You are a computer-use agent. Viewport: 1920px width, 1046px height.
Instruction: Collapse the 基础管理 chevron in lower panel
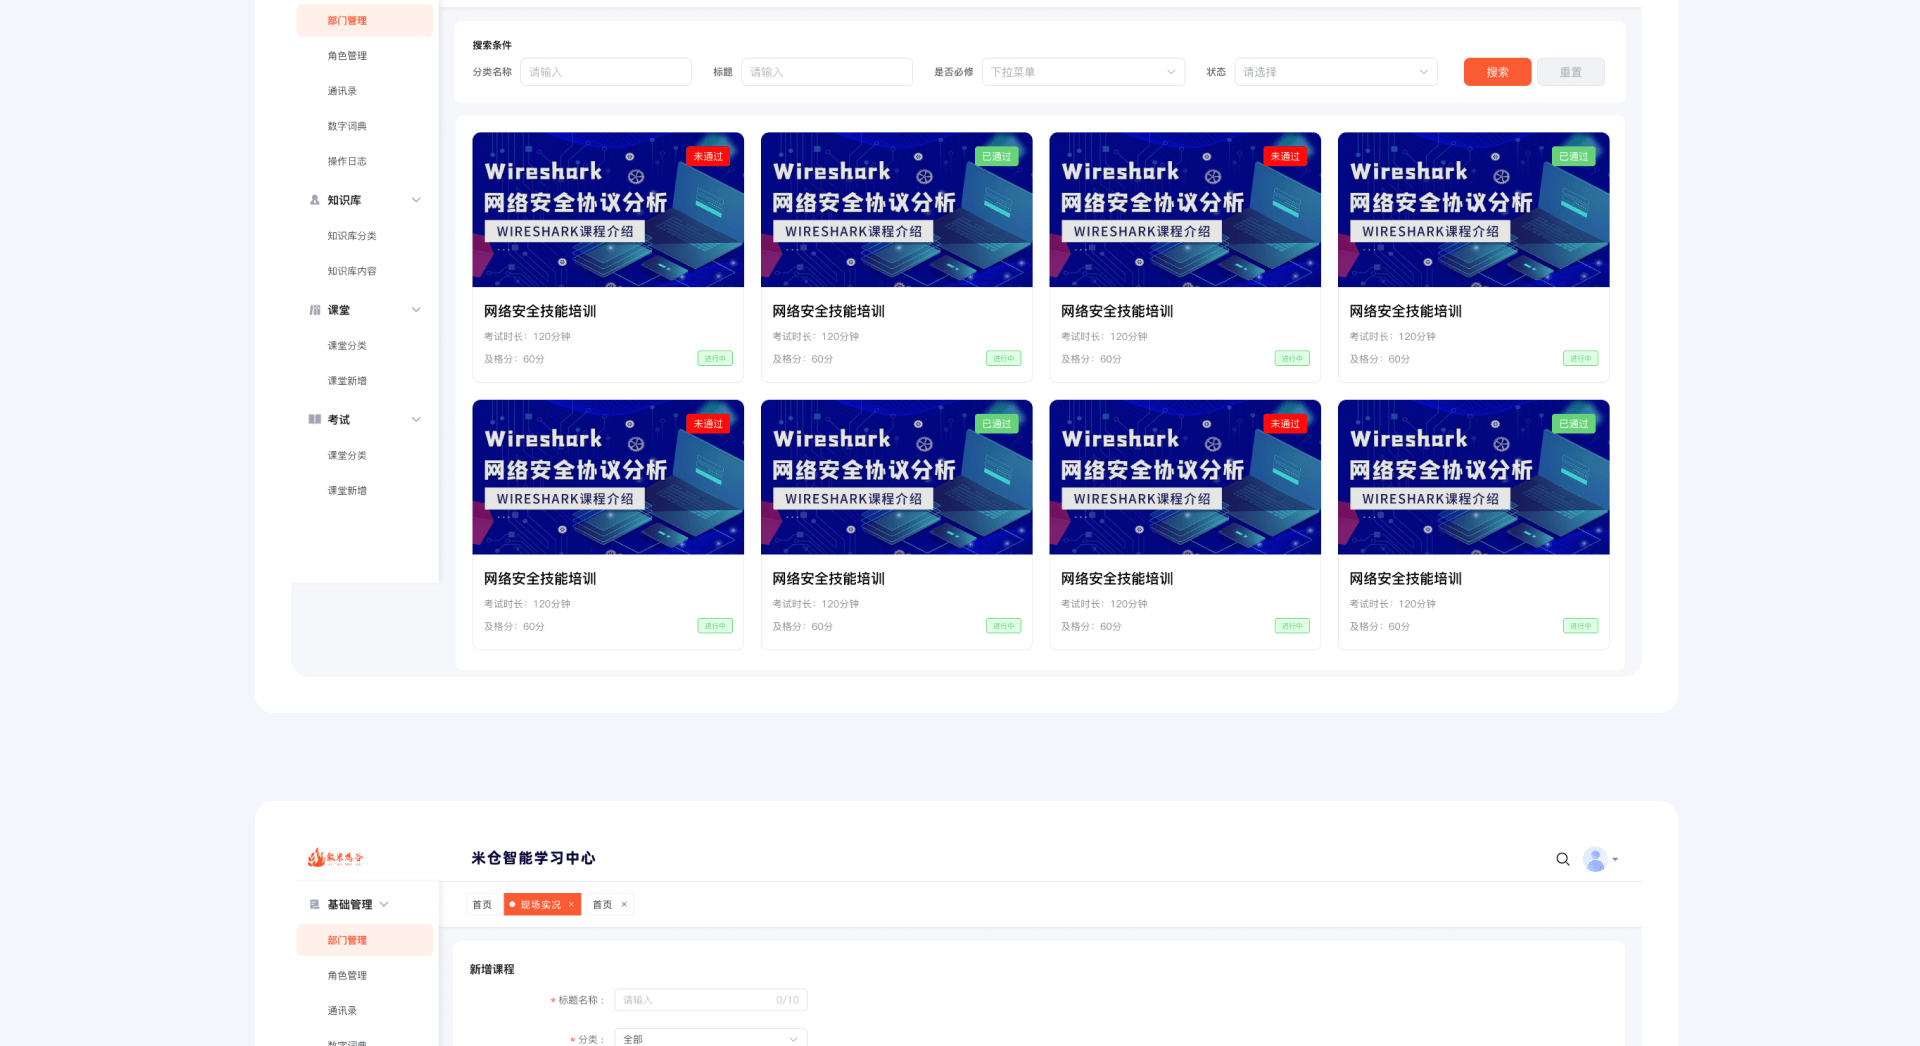coord(384,905)
